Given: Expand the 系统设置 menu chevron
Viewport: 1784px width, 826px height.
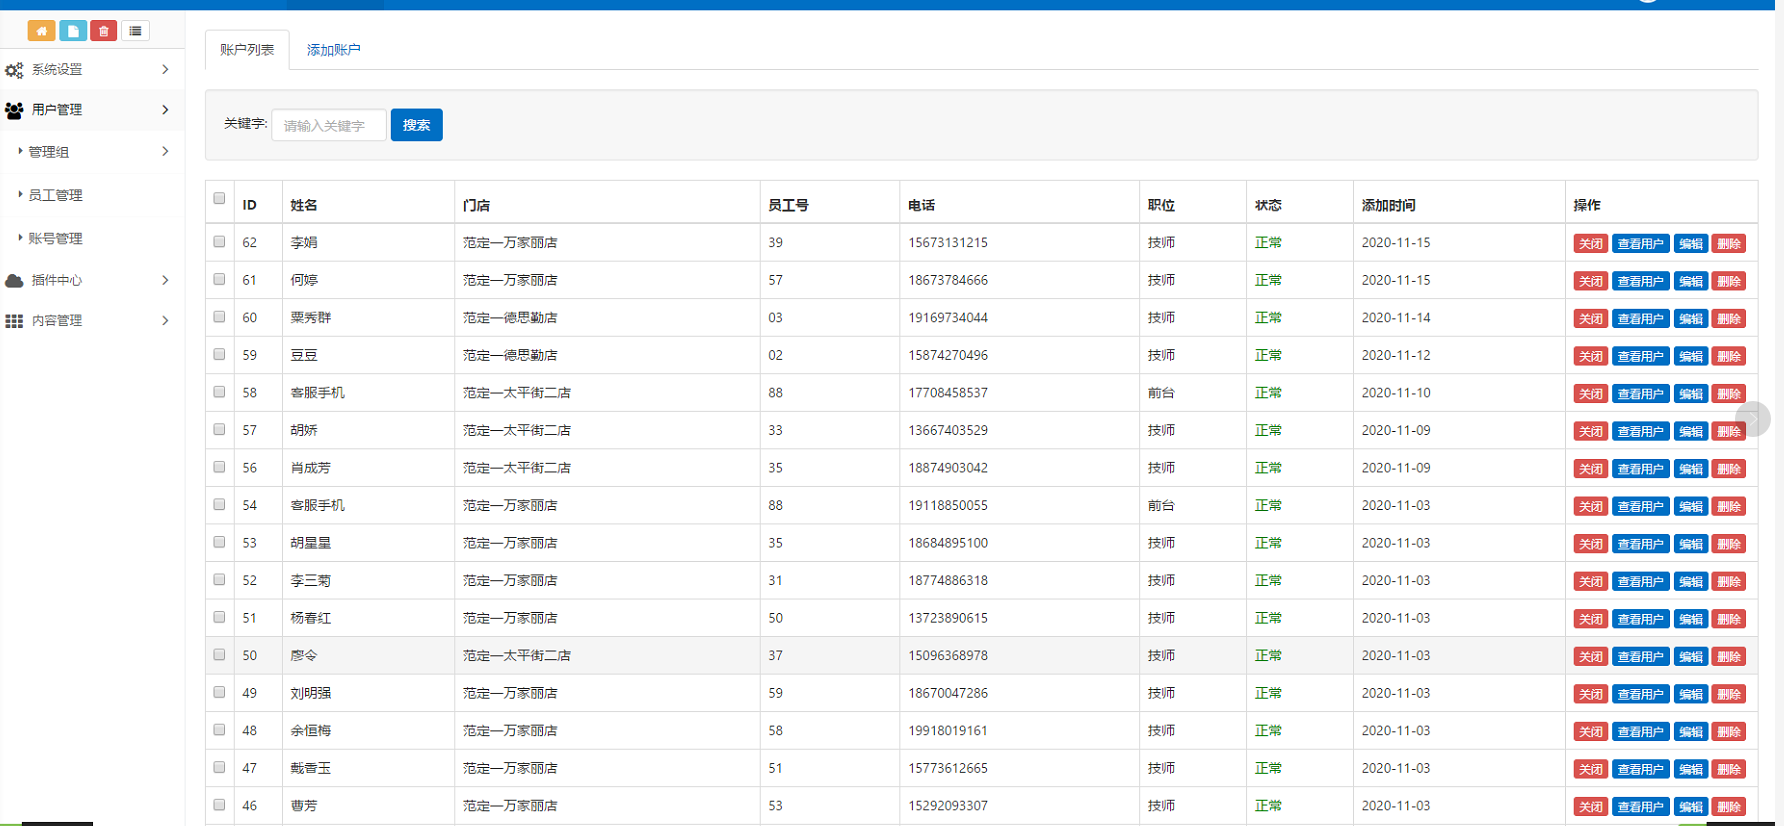Looking at the screenshot, I should pyautogui.click(x=165, y=69).
